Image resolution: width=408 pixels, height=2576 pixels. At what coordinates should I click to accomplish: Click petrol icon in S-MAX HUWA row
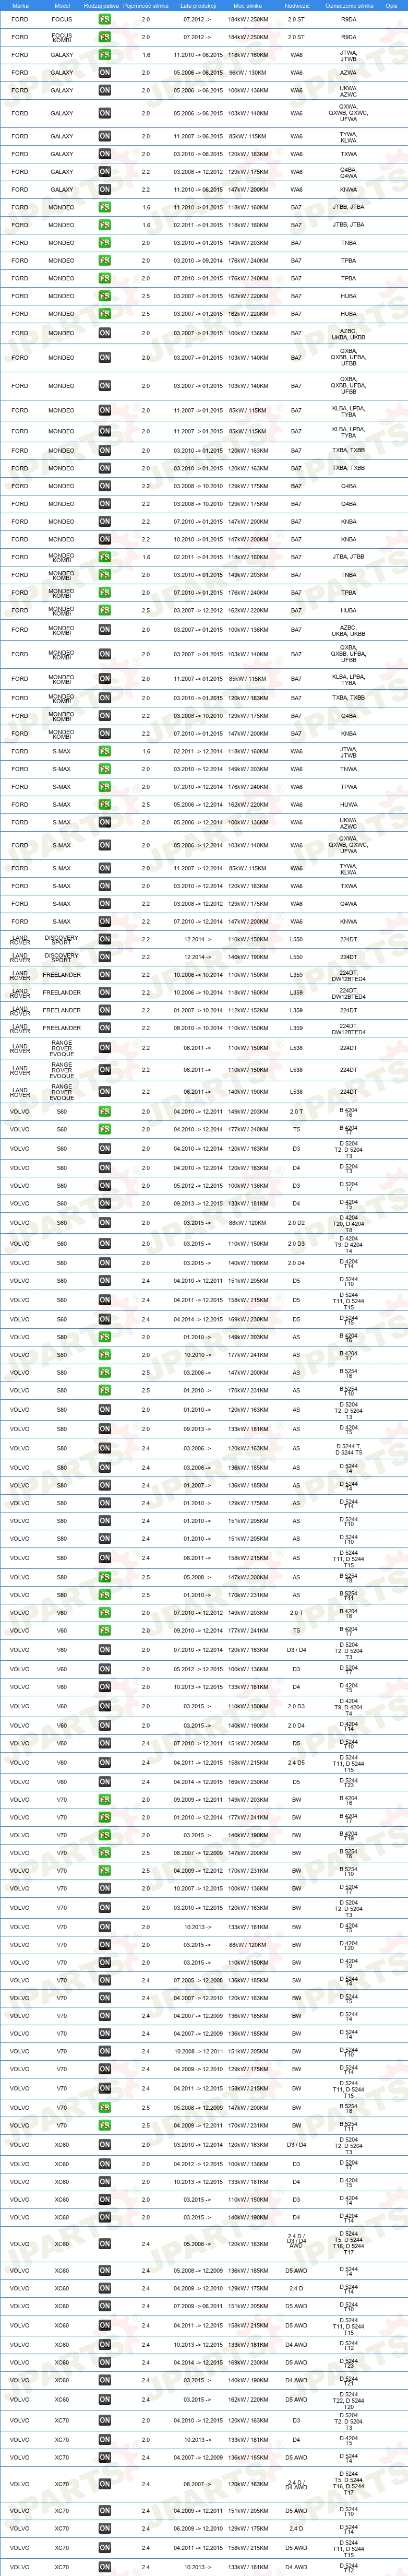pyautogui.click(x=105, y=804)
